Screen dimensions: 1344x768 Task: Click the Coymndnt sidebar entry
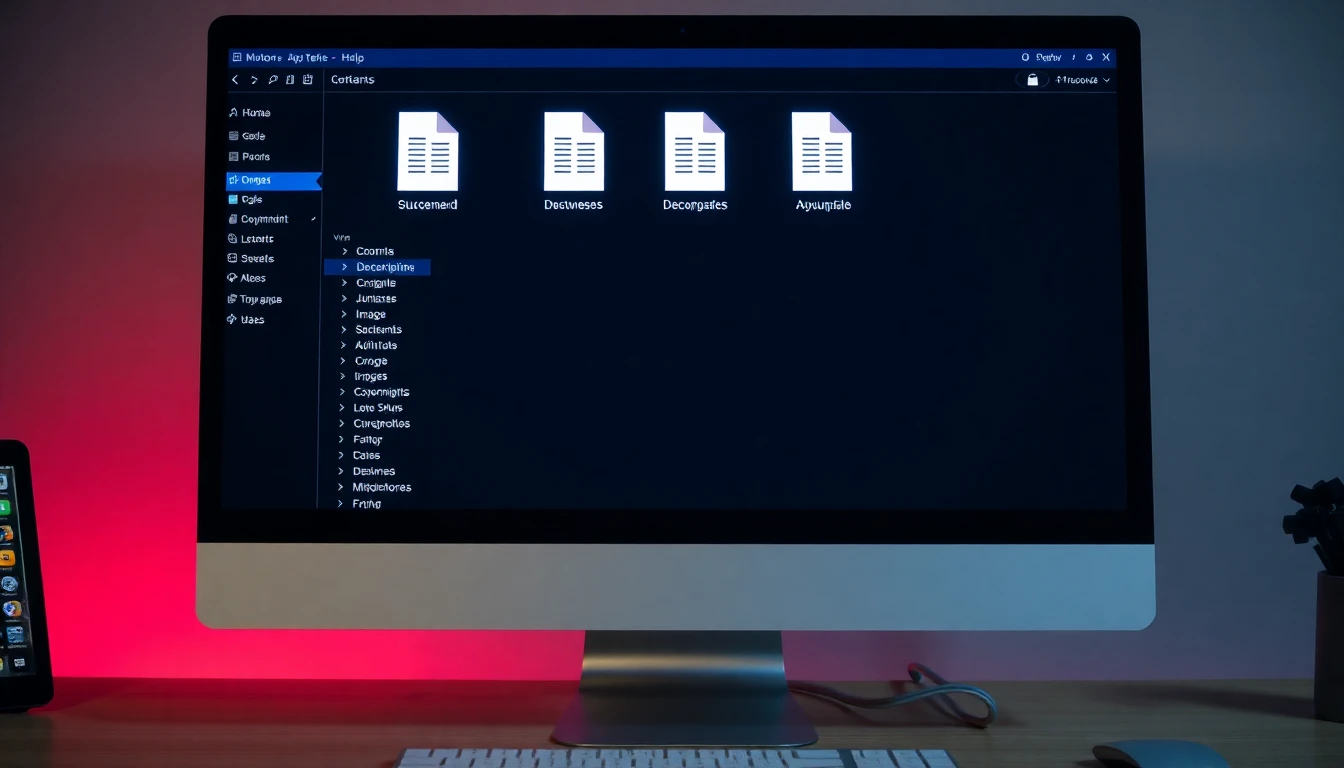[264, 219]
